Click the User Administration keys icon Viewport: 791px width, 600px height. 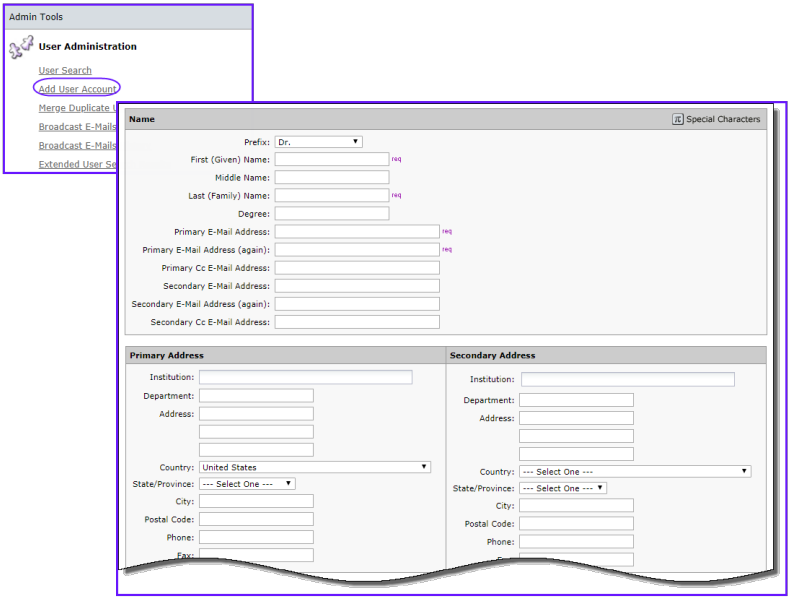coord(21,47)
